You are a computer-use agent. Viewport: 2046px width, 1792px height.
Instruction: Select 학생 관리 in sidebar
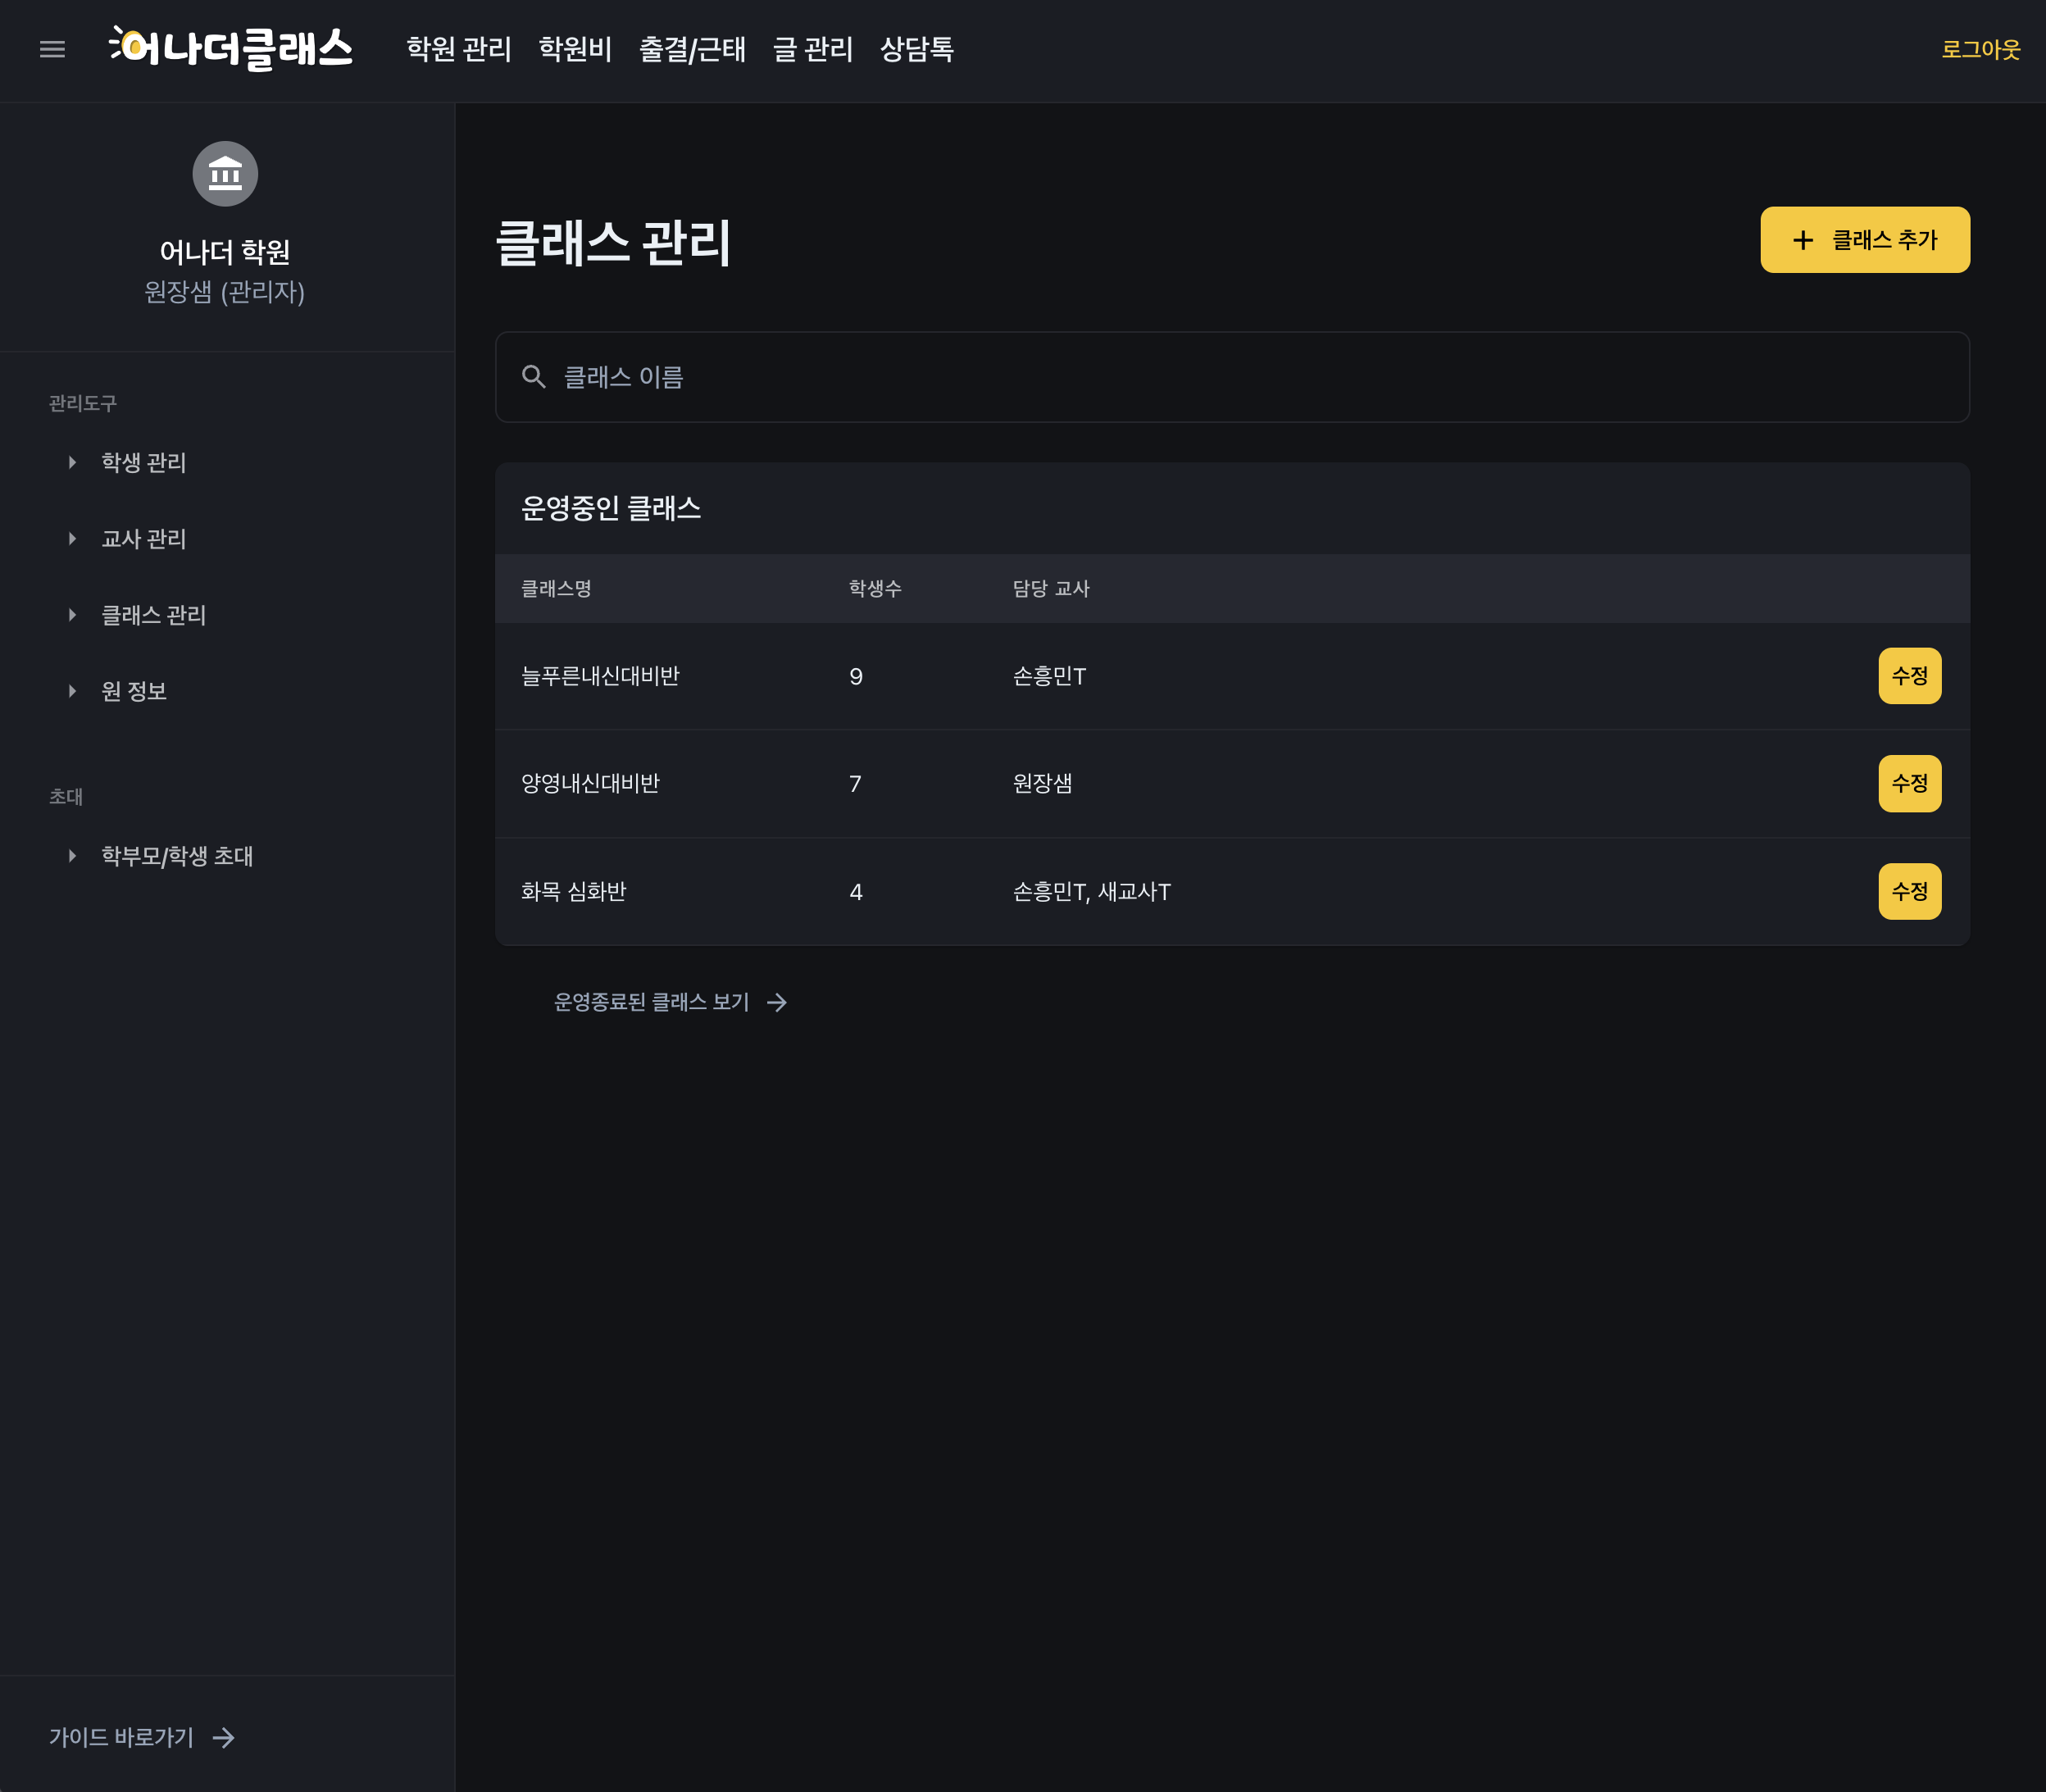pos(144,462)
